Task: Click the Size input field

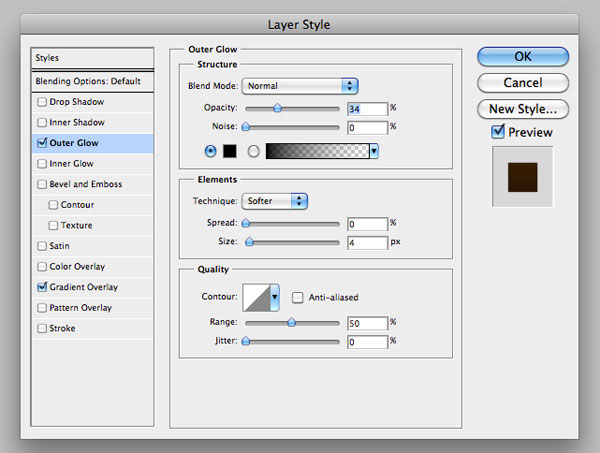Action: [x=367, y=243]
